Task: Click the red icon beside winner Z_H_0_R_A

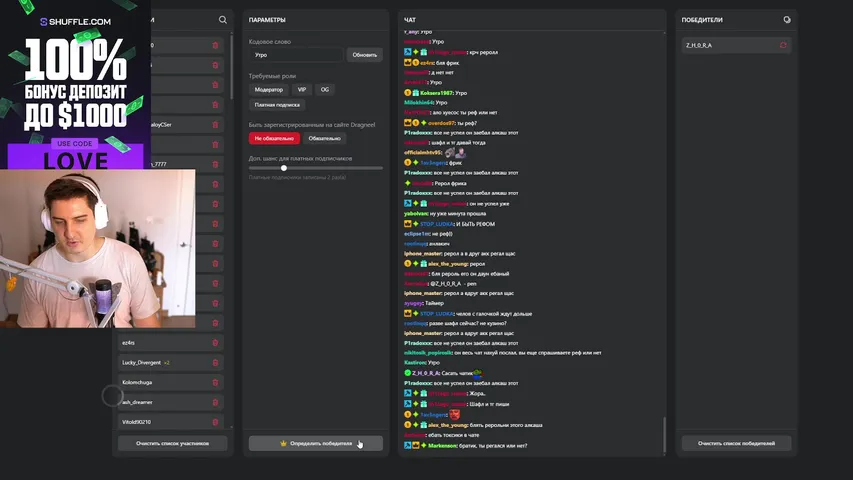Action: 783,45
